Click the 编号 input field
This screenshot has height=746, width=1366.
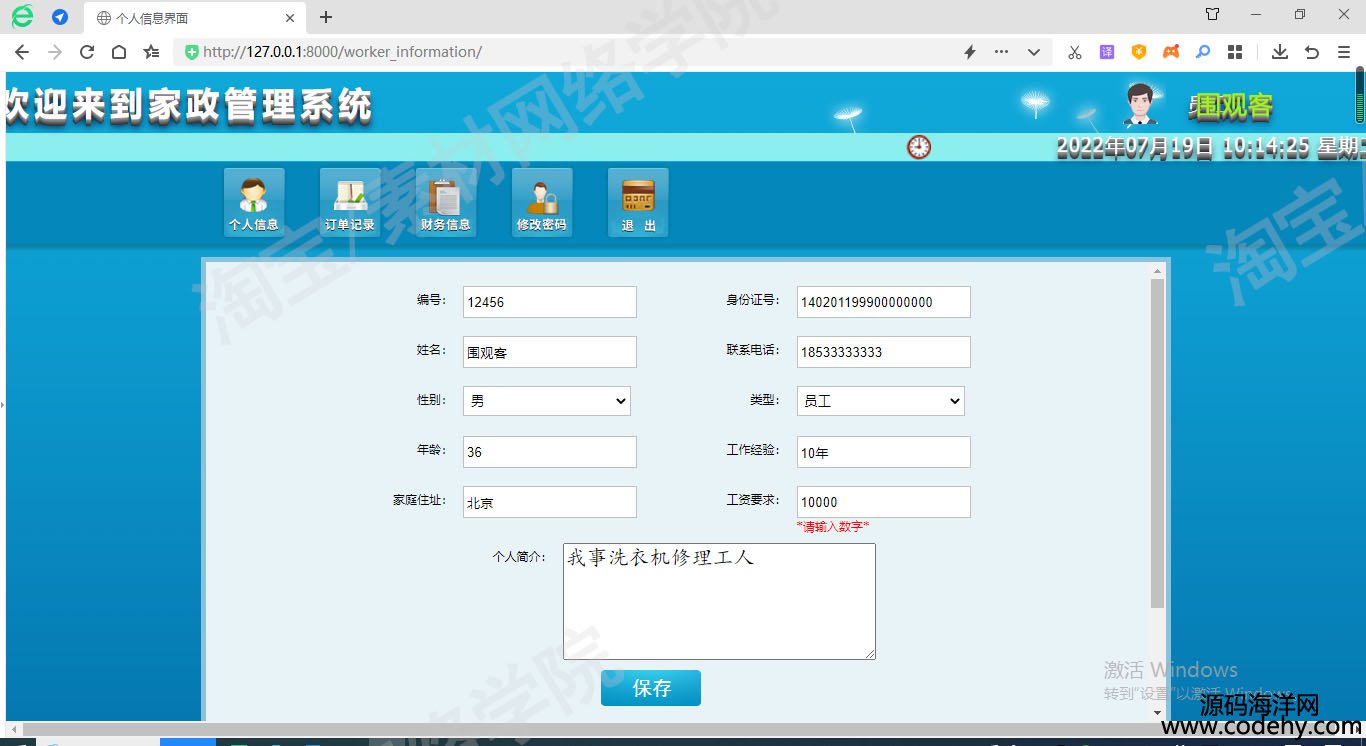pos(550,302)
